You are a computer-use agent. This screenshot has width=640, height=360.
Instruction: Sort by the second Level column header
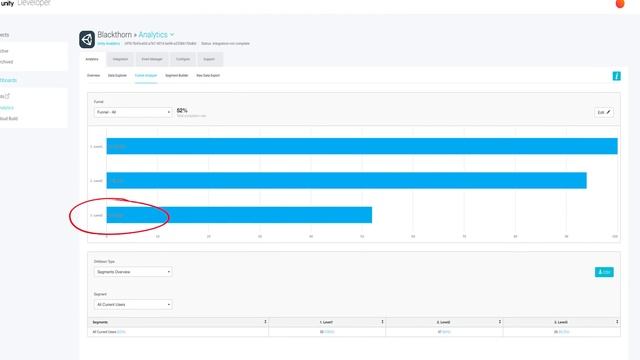(x=444, y=322)
